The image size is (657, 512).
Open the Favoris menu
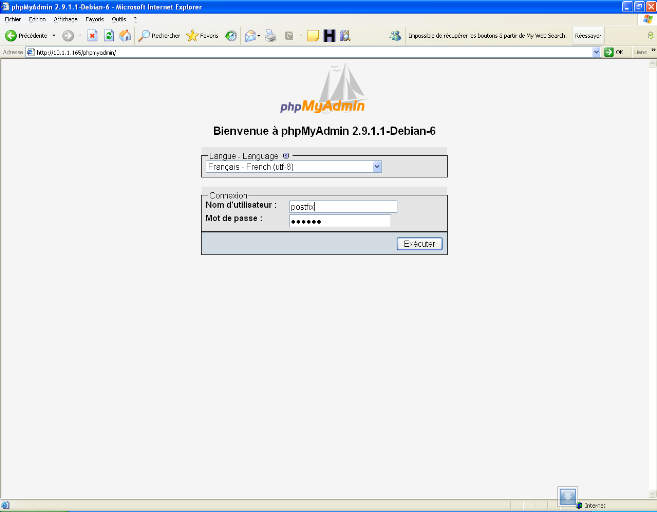95,19
